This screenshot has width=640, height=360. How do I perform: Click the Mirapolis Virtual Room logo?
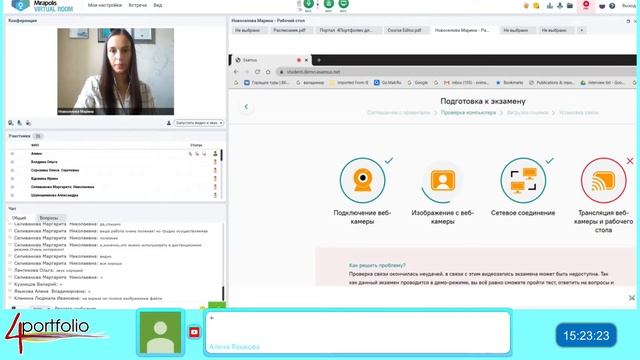(x=42, y=5)
